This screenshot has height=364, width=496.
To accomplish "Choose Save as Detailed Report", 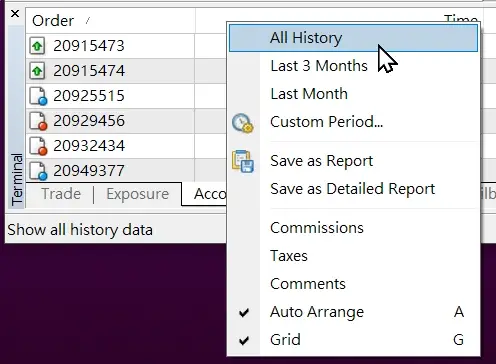I will pyautogui.click(x=353, y=189).
